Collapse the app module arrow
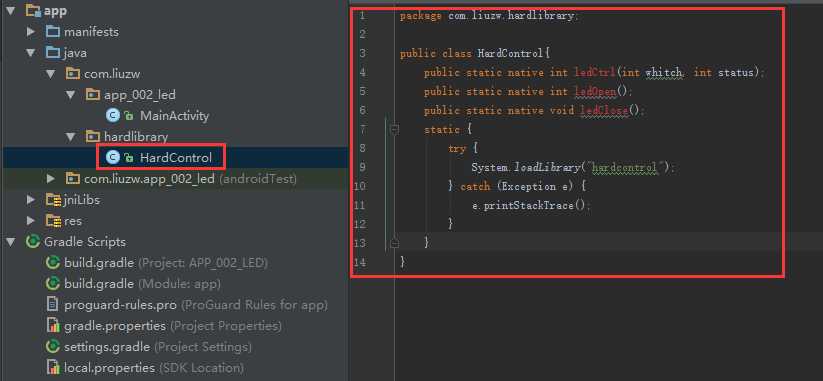Screen dimensions: 823x381 pos(11,11)
